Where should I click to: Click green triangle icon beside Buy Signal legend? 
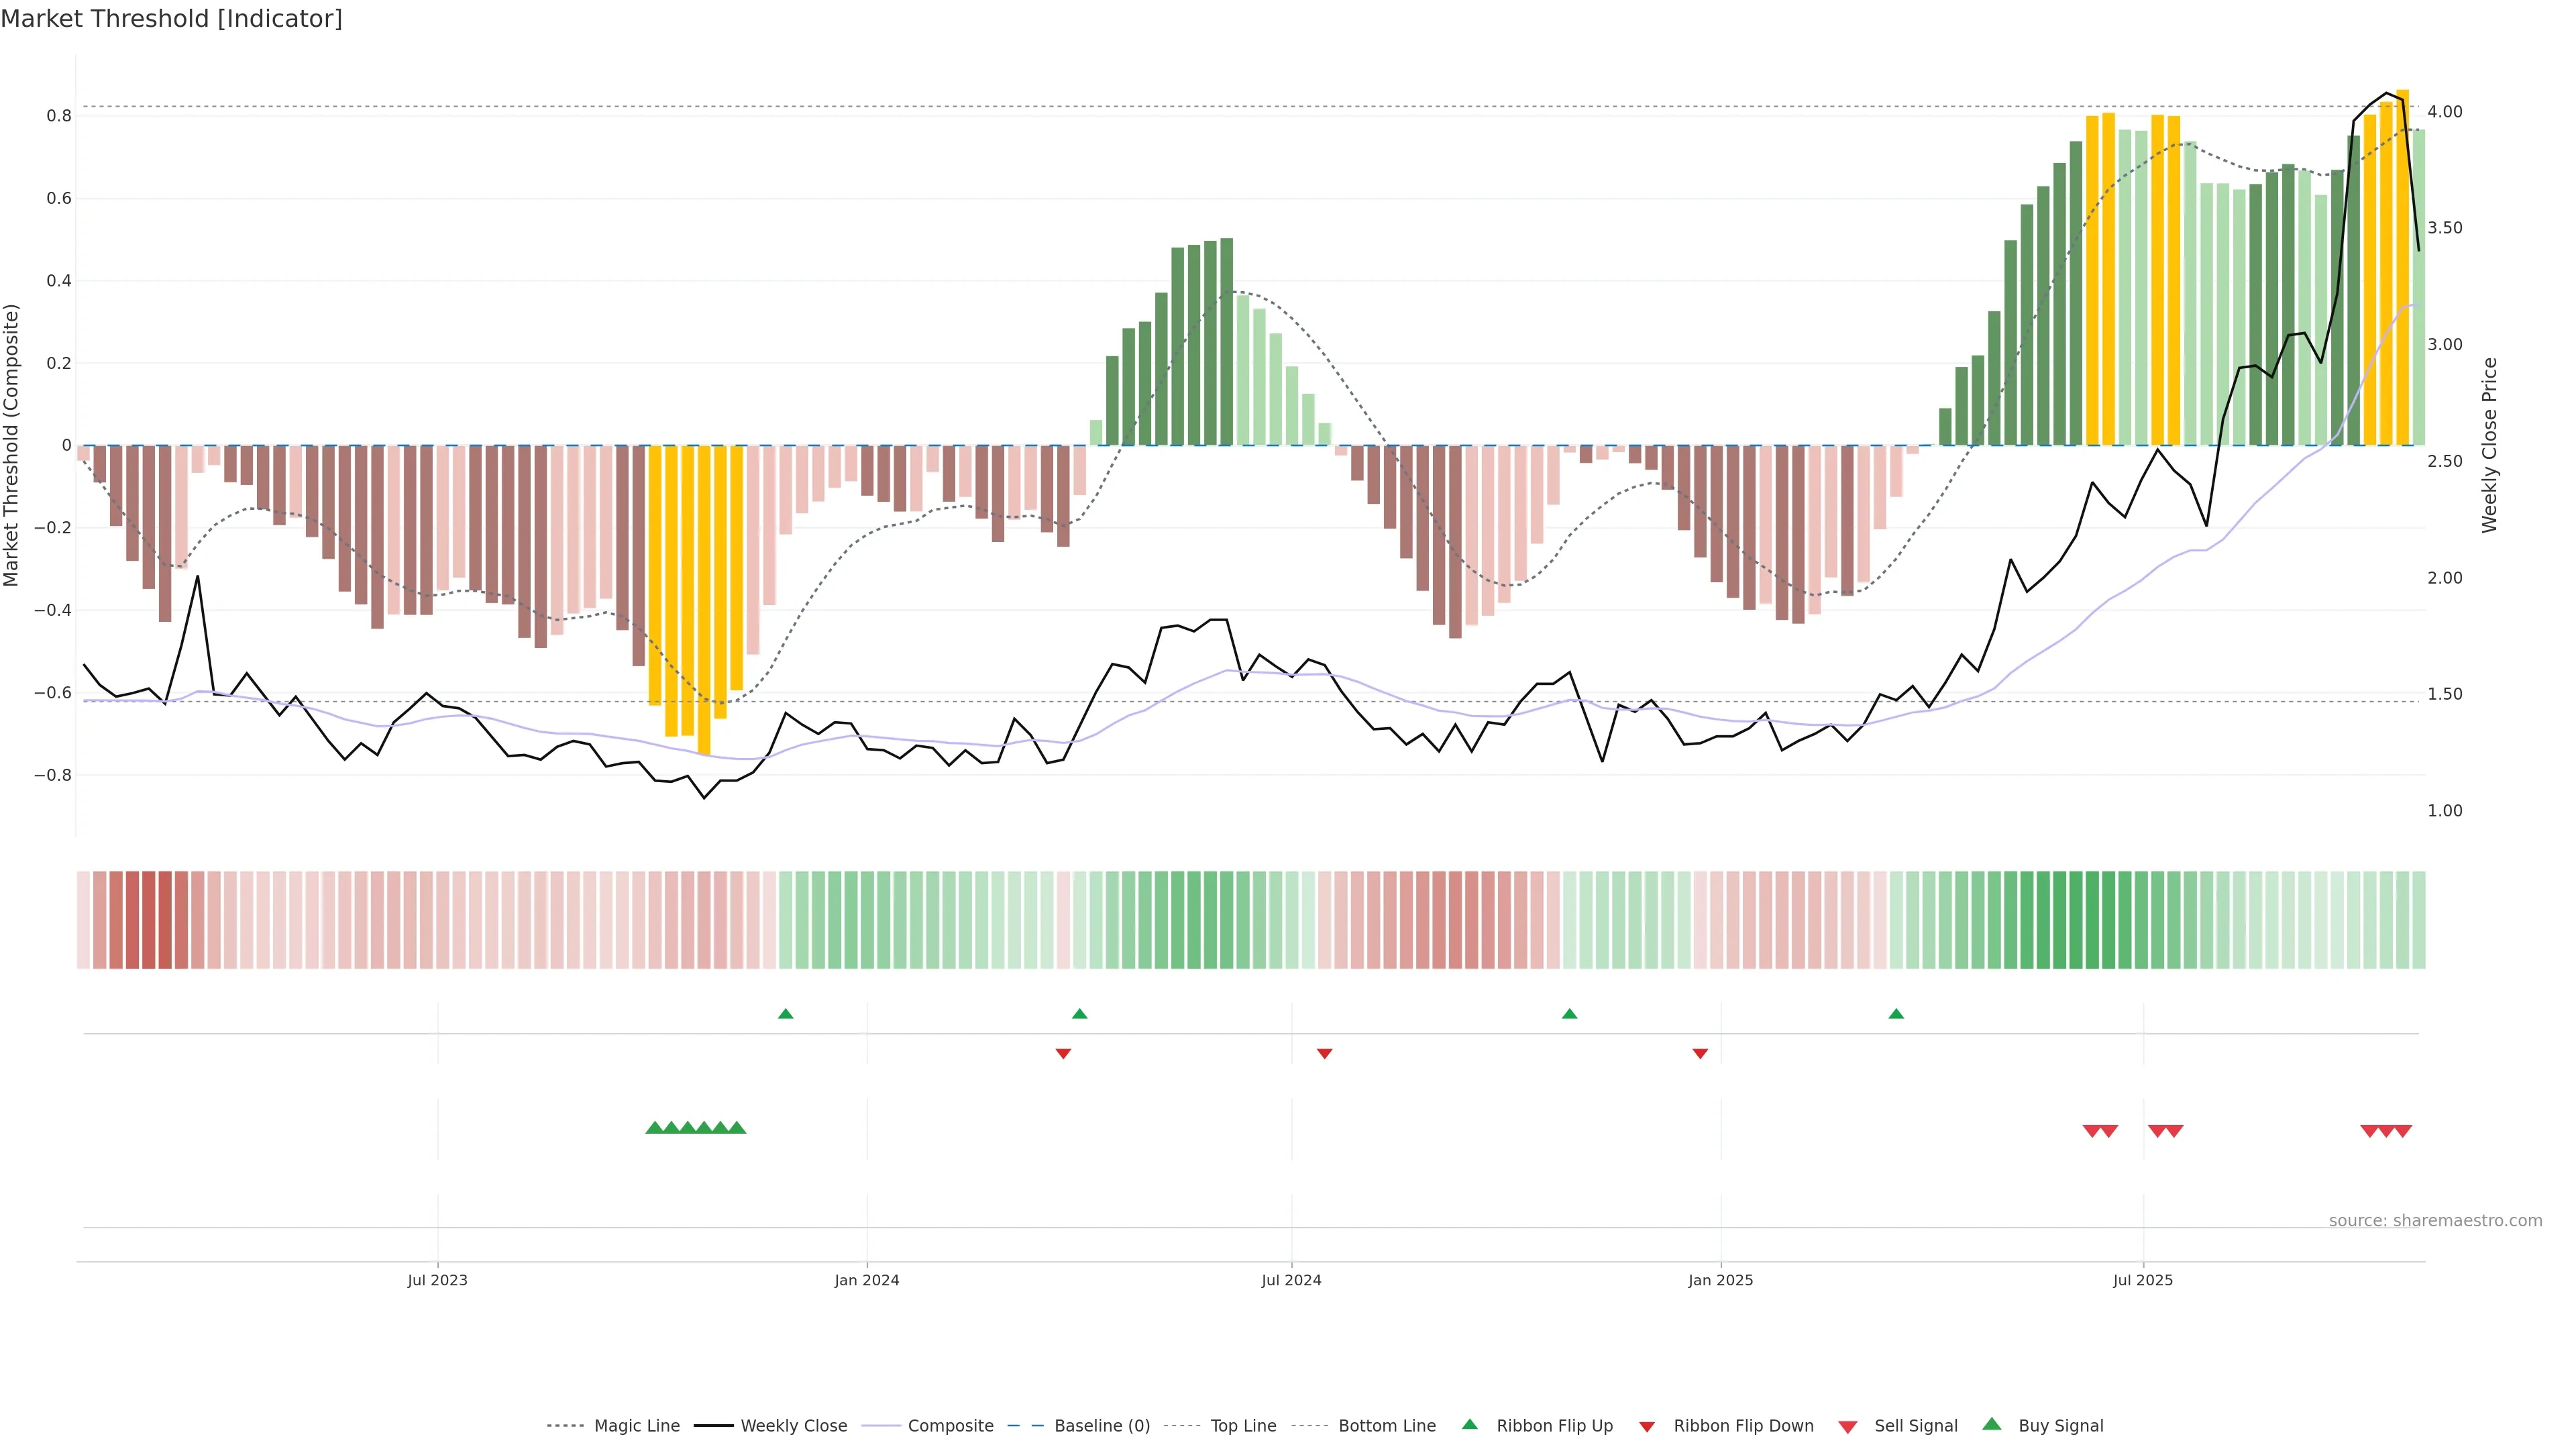coord(1992,1424)
